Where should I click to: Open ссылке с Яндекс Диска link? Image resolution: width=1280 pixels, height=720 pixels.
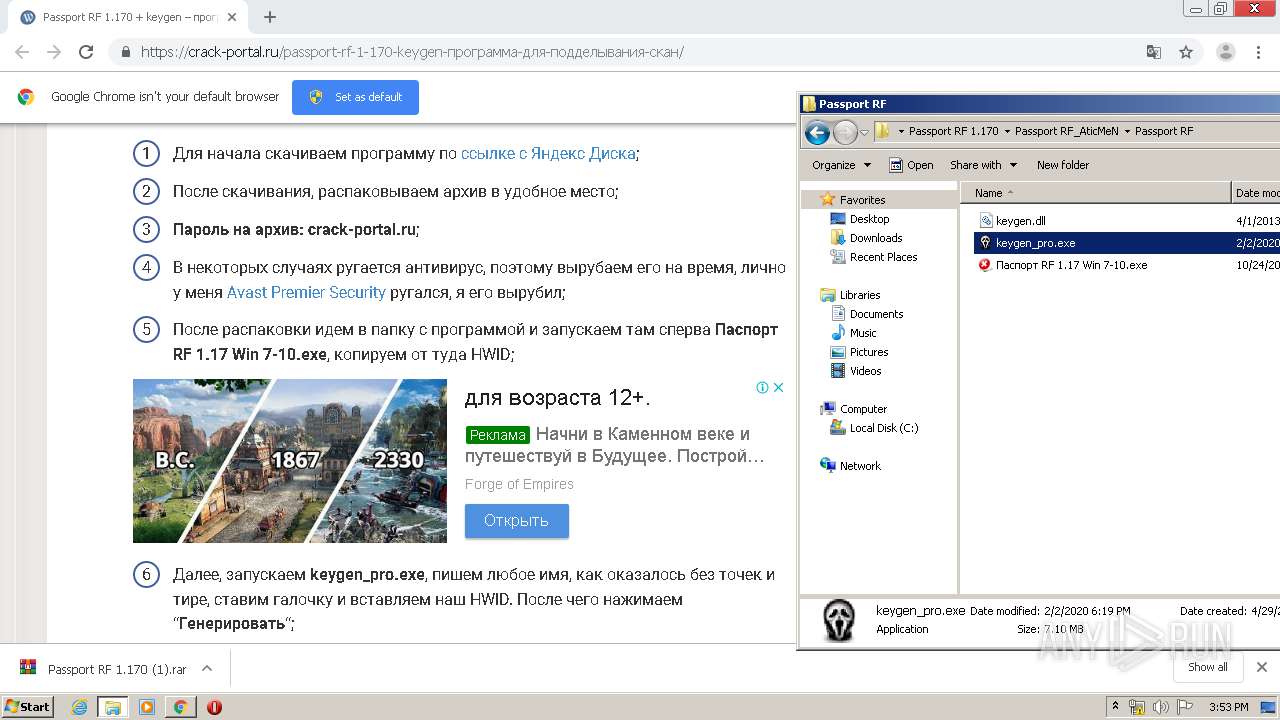[x=548, y=153]
